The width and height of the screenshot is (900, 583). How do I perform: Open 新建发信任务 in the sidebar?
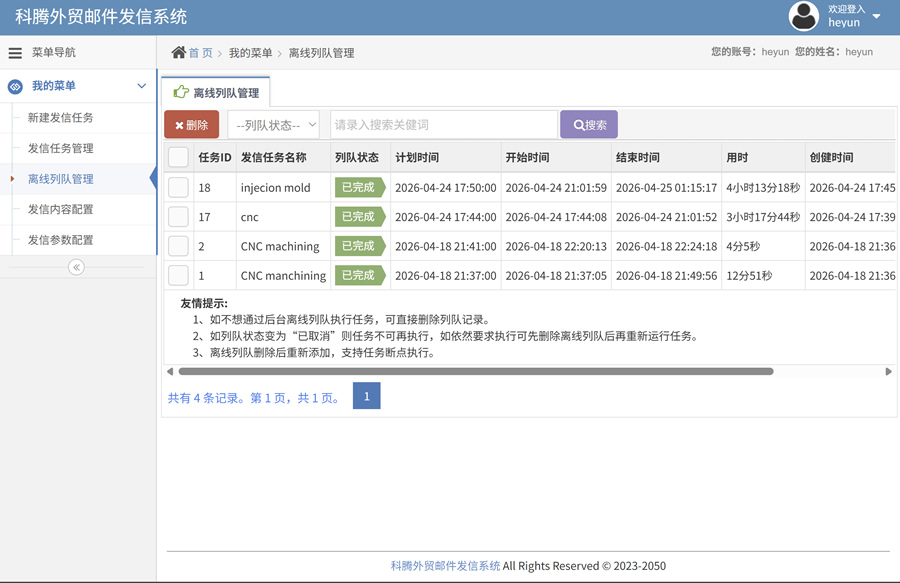[61, 118]
